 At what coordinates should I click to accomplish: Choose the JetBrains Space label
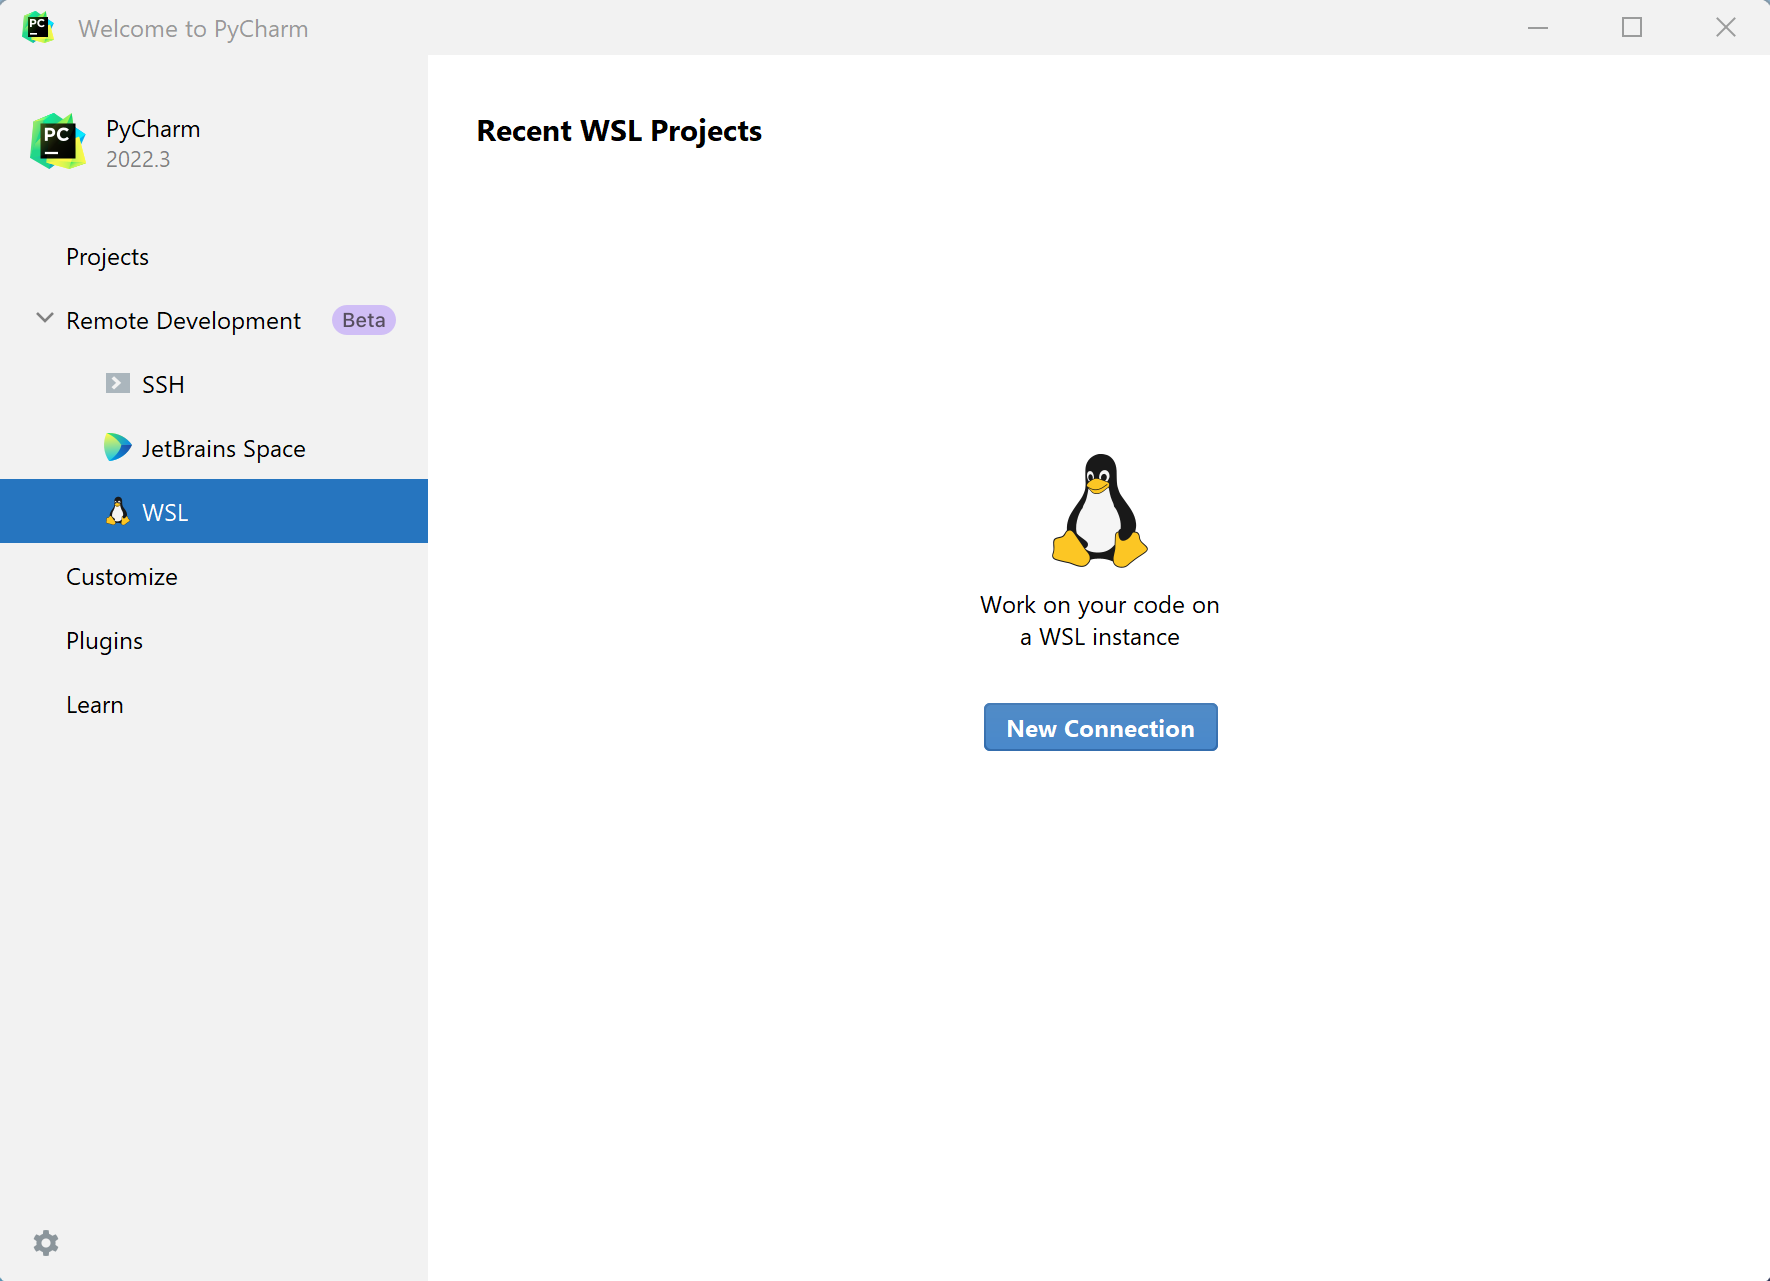click(x=223, y=449)
